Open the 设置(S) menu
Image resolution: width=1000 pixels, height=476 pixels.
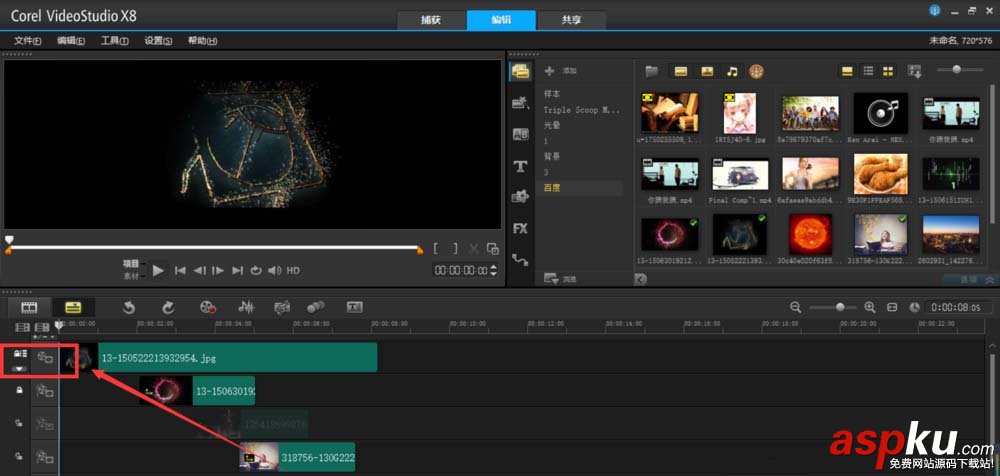click(x=158, y=41)
